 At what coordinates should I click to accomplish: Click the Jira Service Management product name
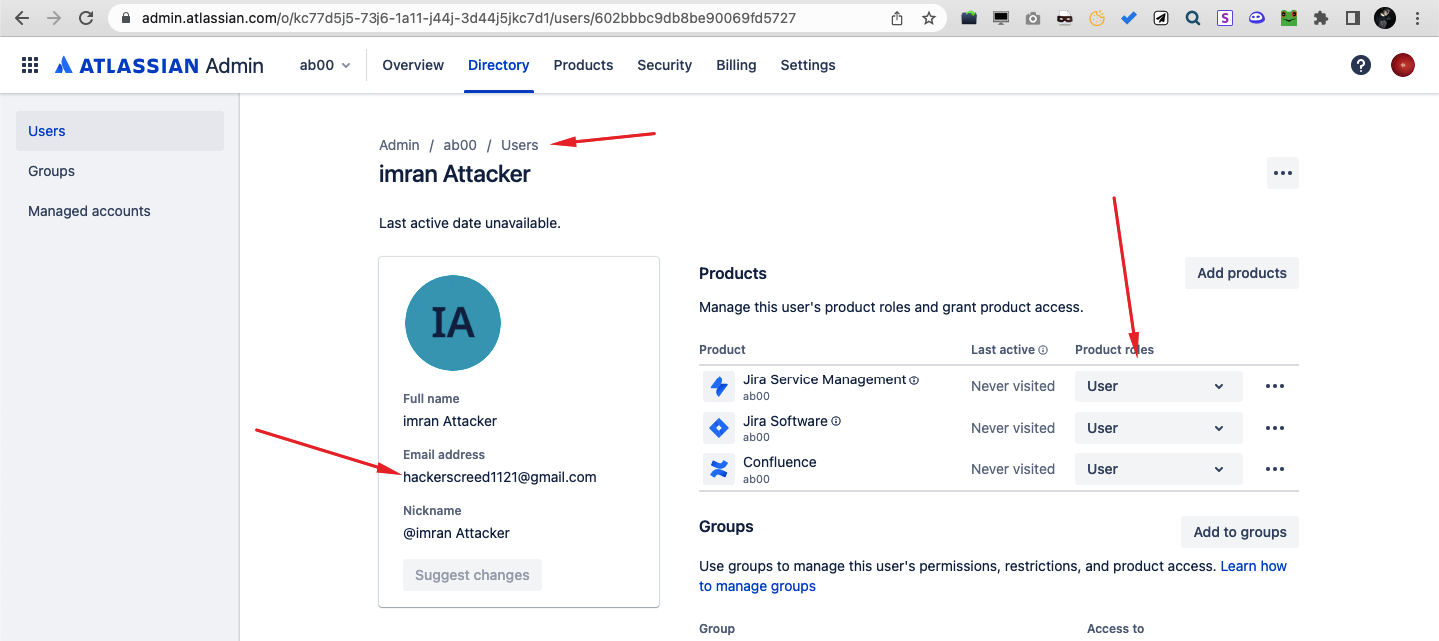[x=825, y=380]
